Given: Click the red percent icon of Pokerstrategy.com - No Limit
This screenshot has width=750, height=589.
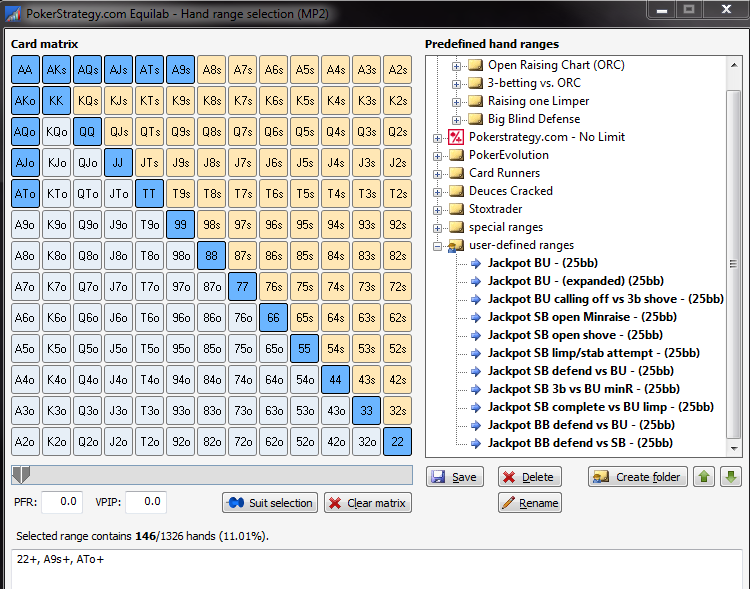Looking at the screenshot, I should [x=456, y=137].
